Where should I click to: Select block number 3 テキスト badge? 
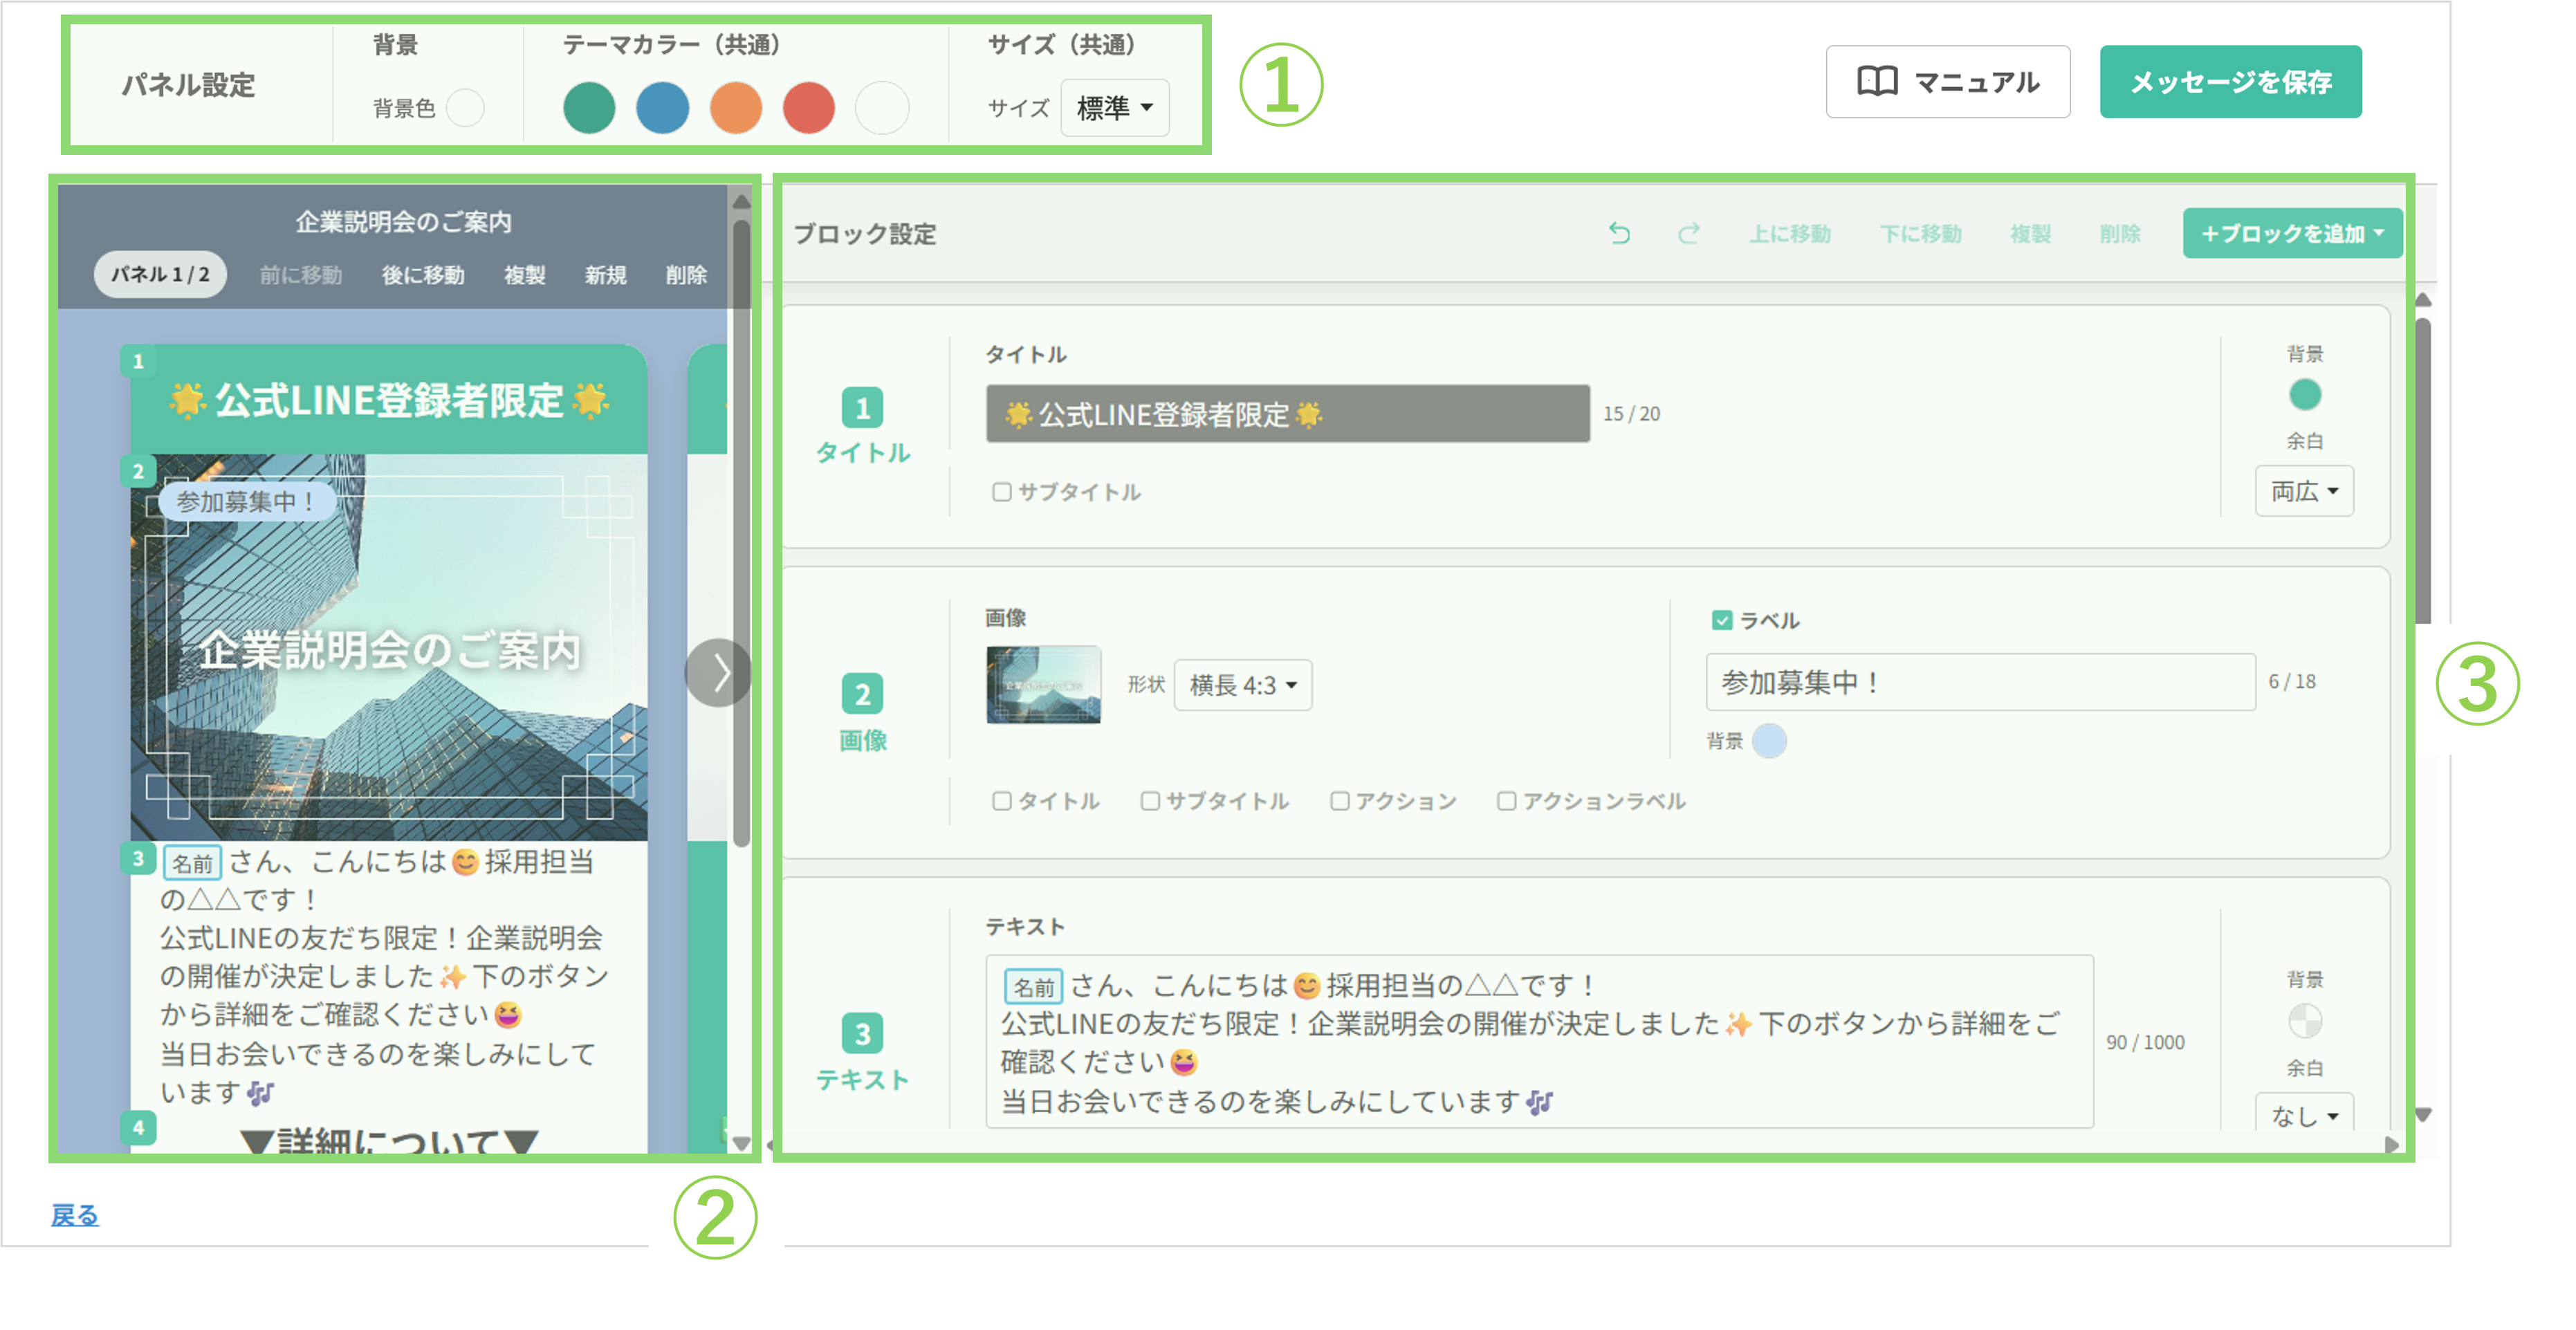click(x=862, y=1034)
